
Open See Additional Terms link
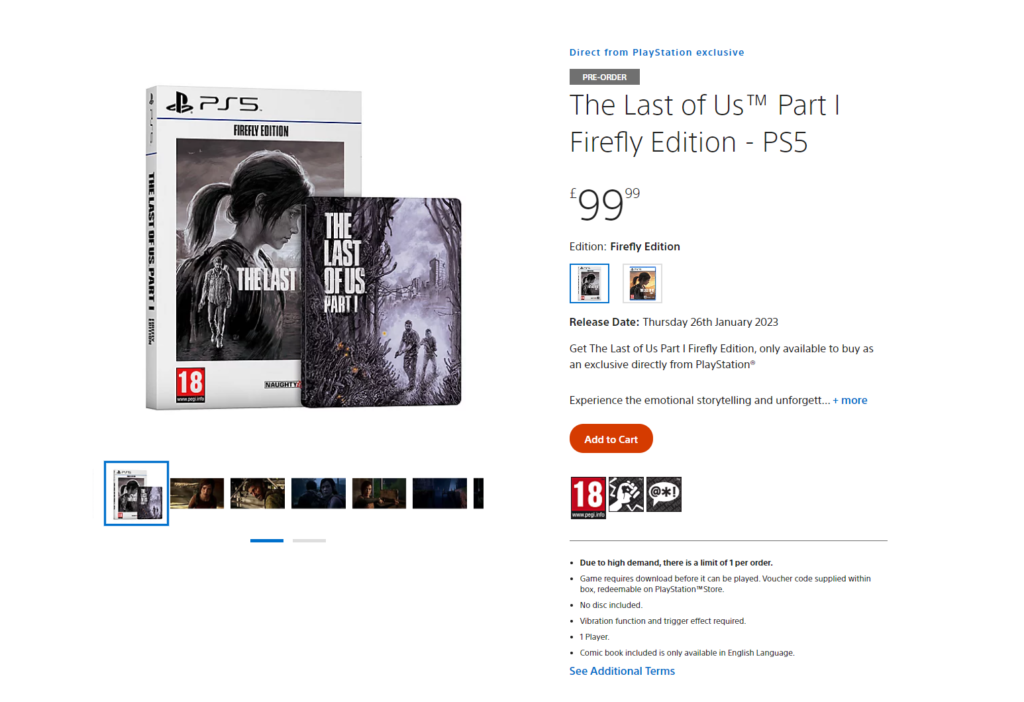[622, 671]
